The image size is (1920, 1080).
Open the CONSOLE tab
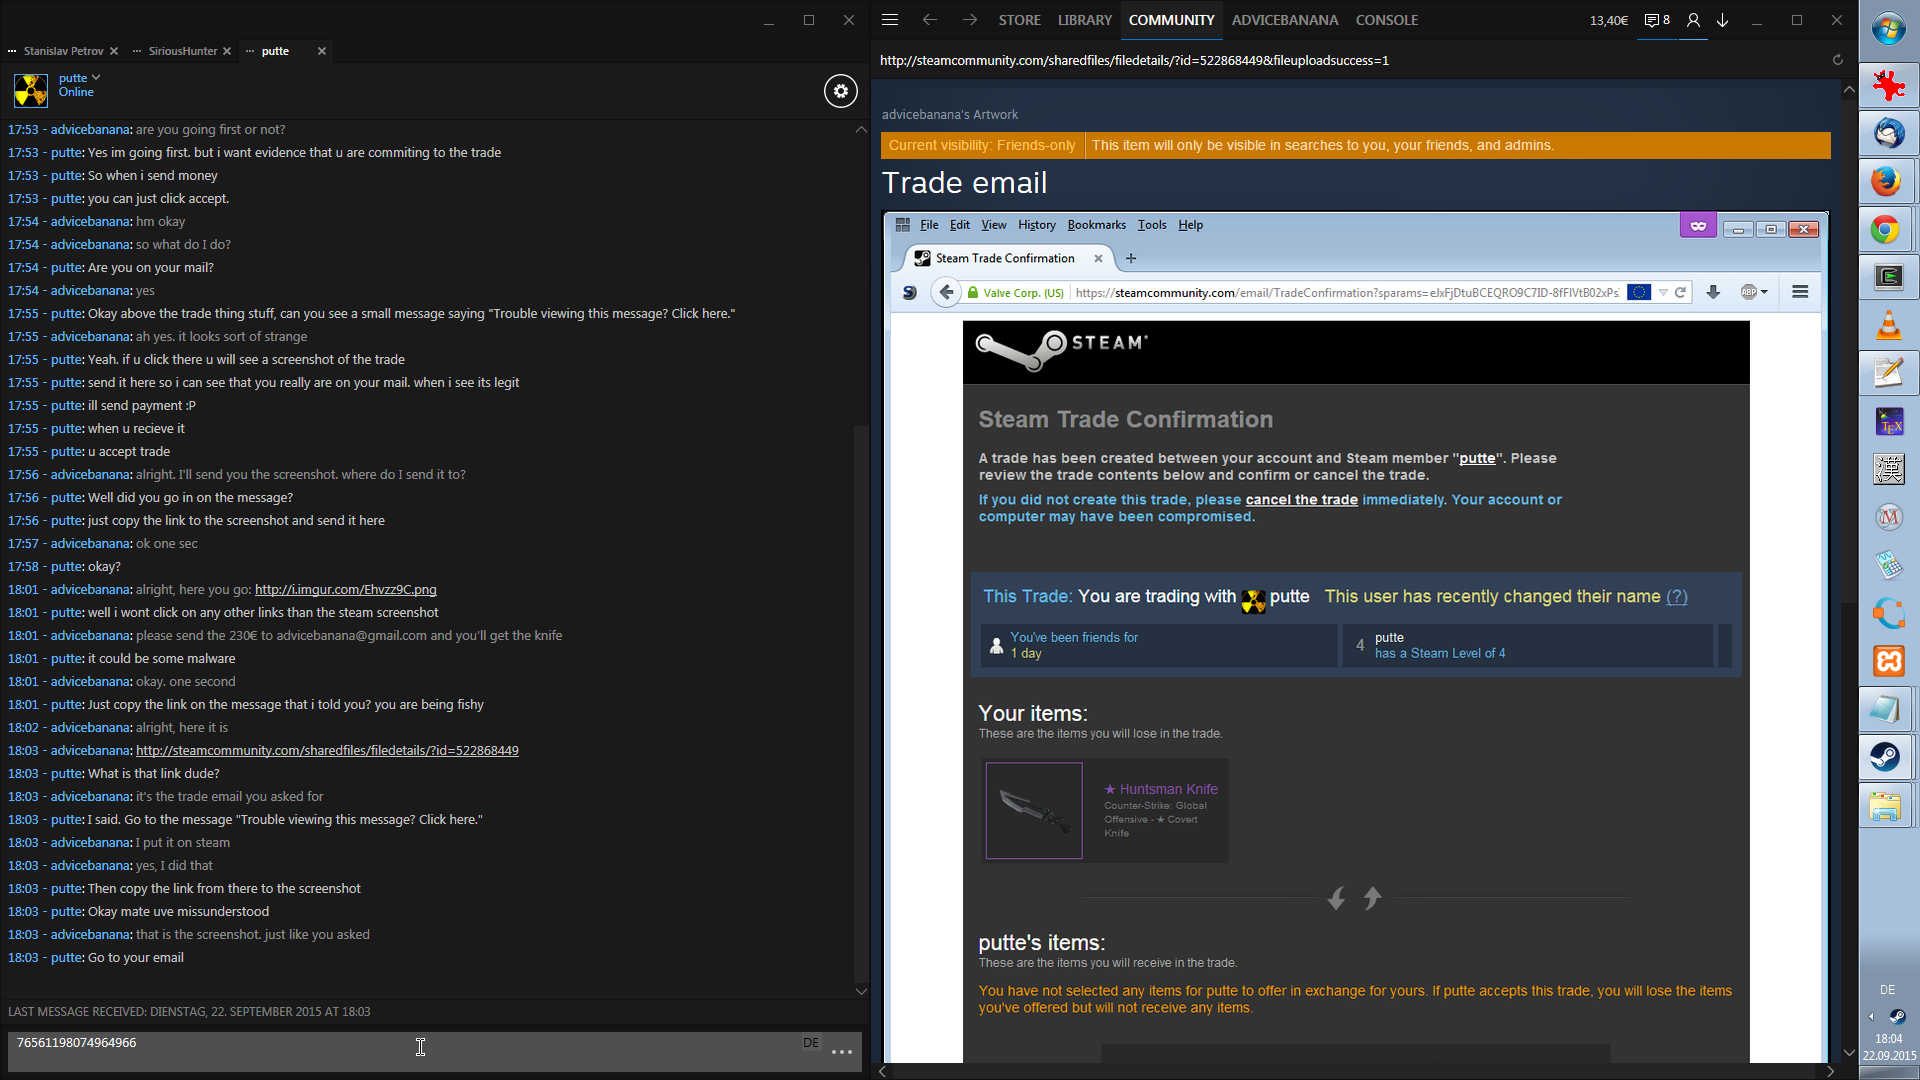(x=1386, y=20)
